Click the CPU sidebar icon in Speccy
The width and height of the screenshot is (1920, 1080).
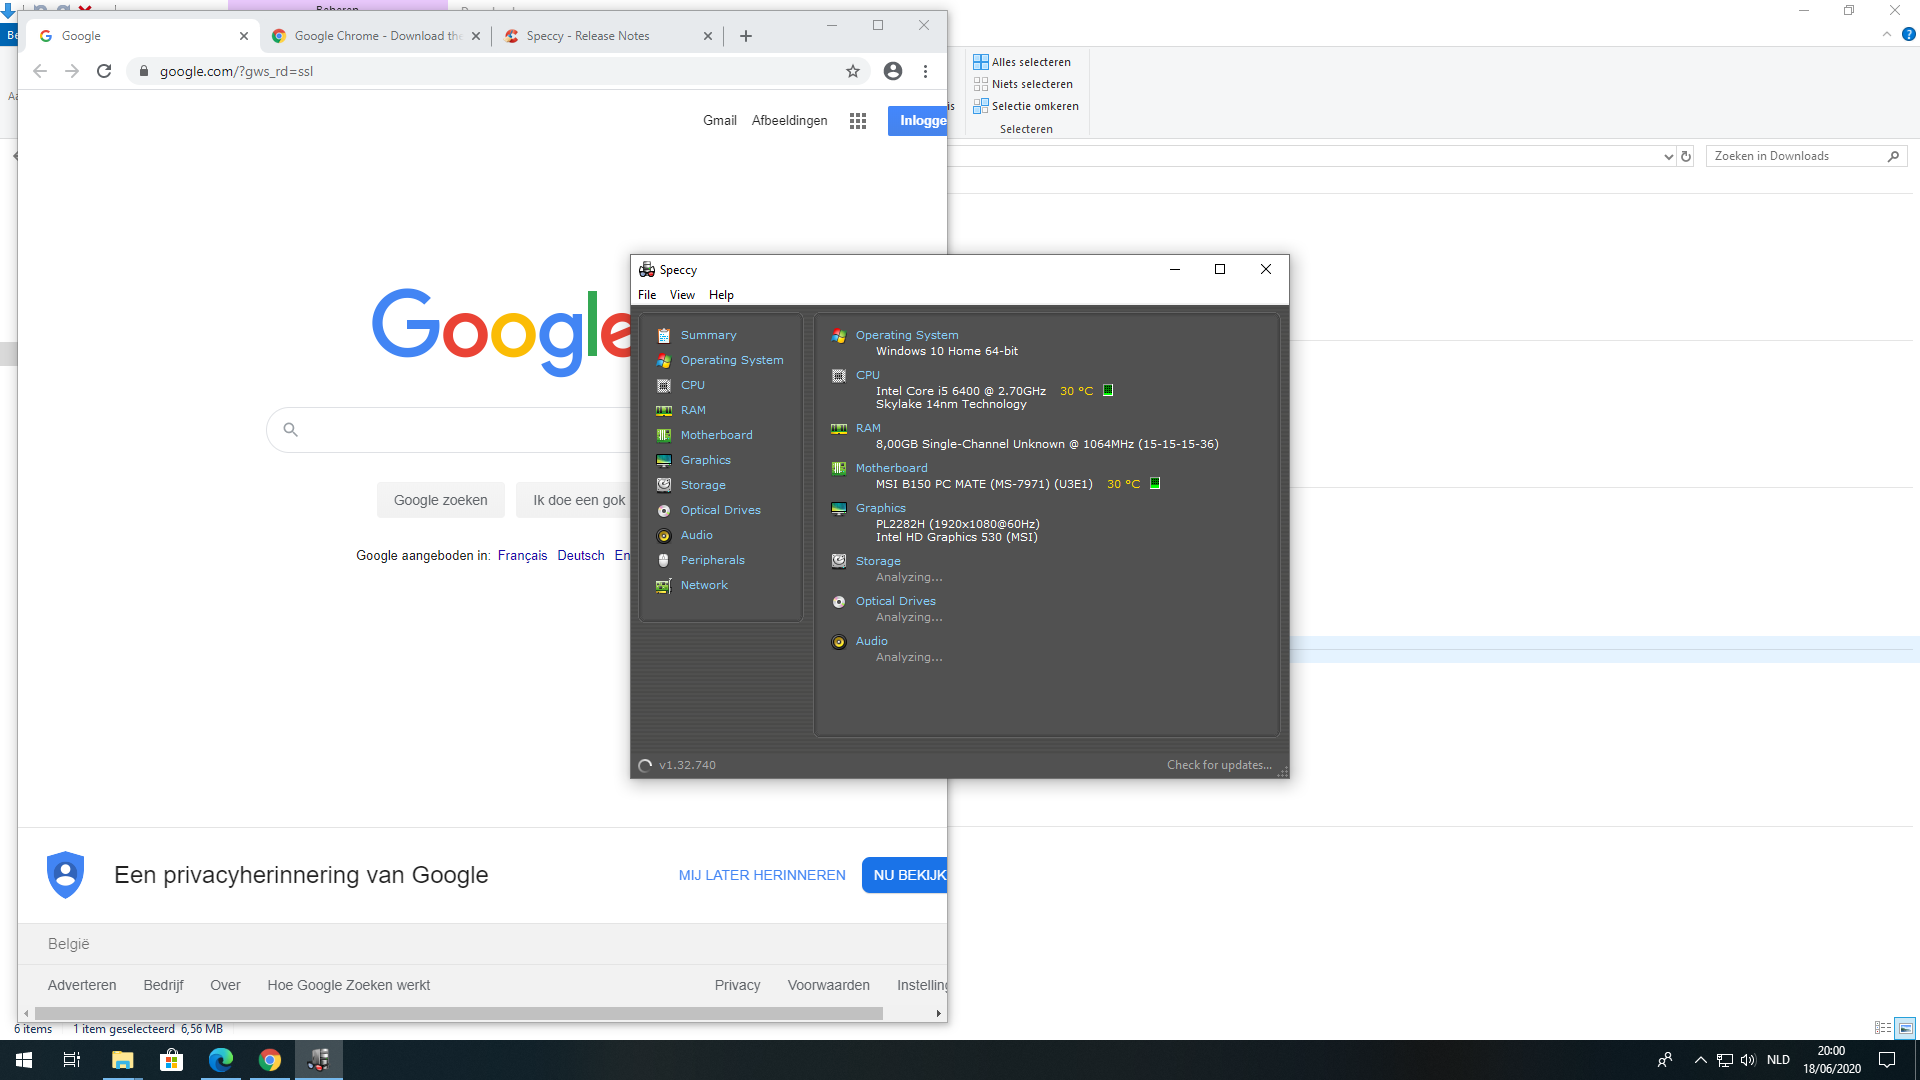click(663, 385)
